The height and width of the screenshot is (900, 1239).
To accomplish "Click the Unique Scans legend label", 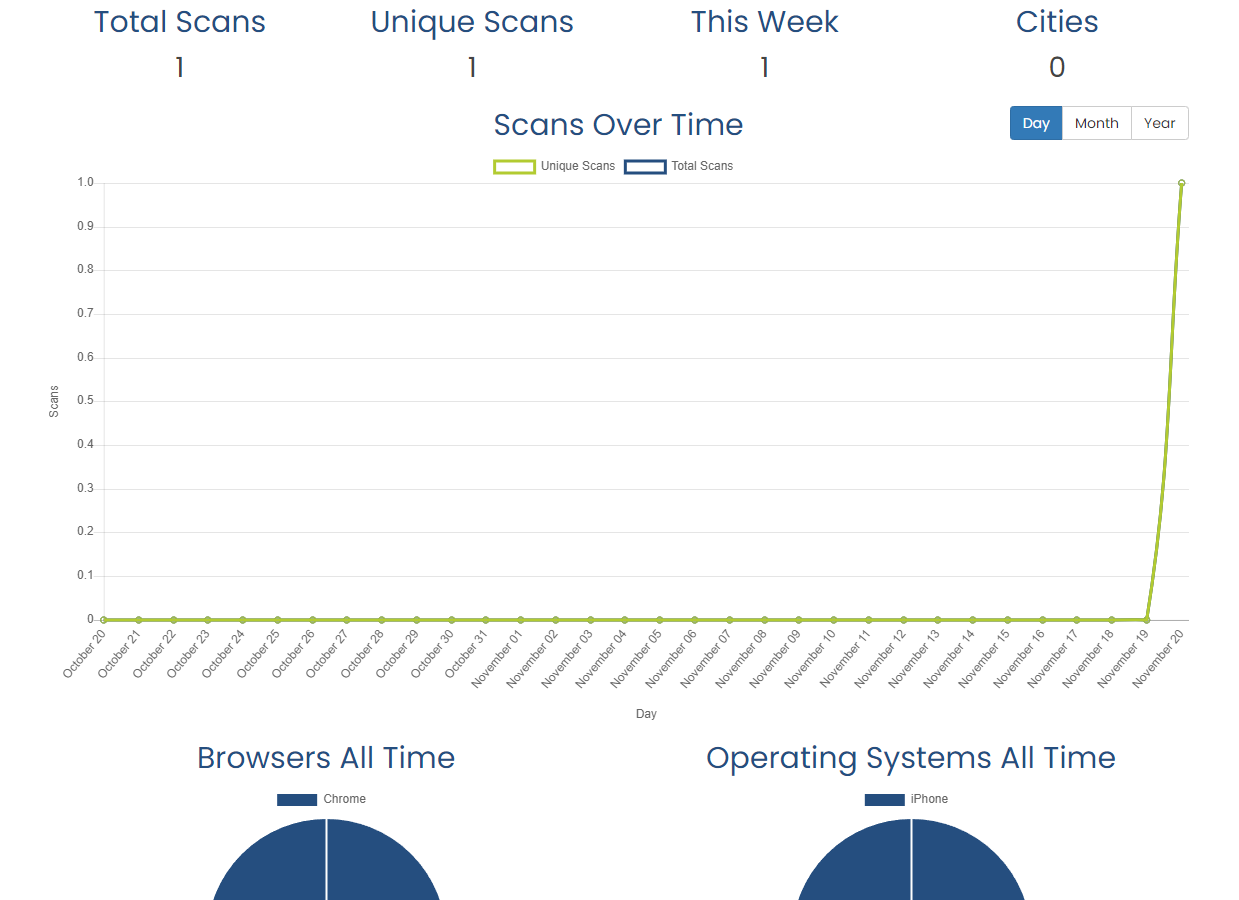I will (578, 166).
